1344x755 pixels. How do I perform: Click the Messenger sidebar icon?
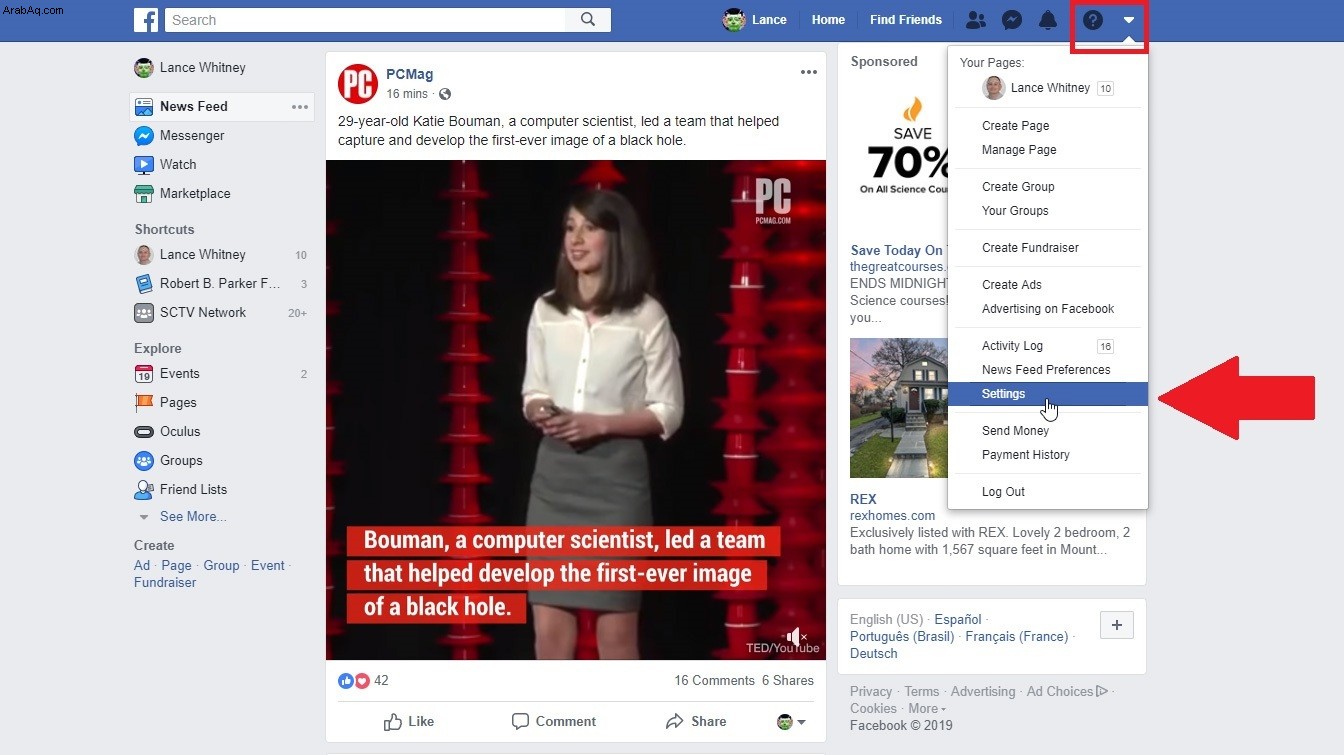click(x=143, y=136)
